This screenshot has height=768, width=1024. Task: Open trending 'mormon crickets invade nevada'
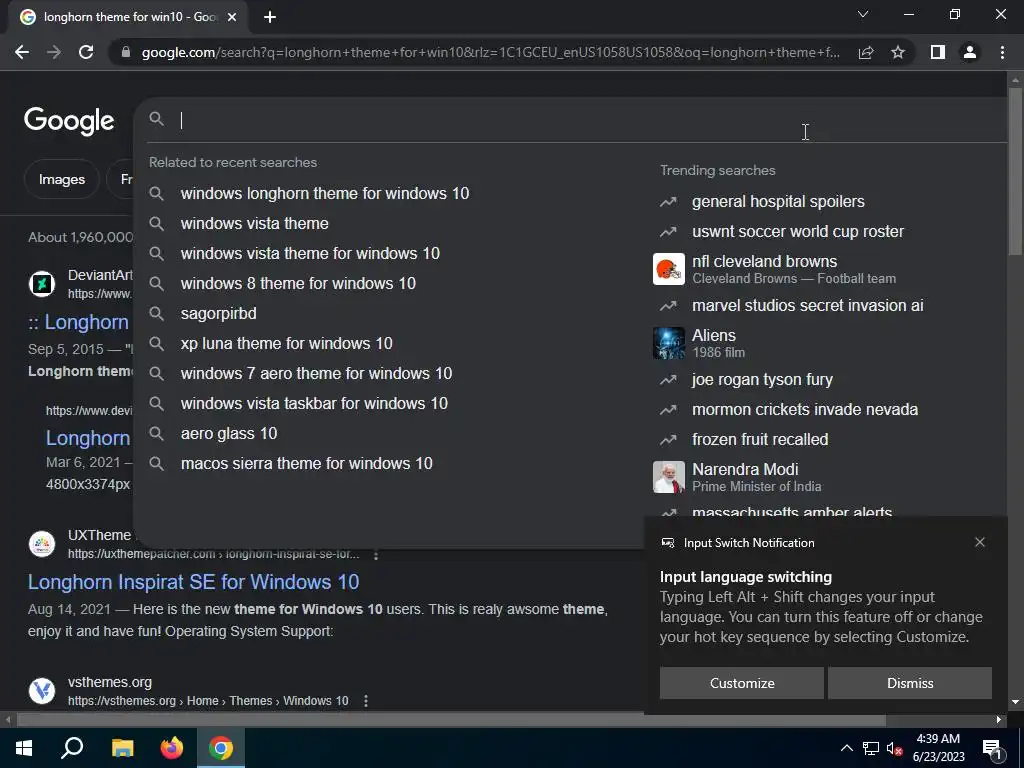pyautogui.click(x=805, y=409)
